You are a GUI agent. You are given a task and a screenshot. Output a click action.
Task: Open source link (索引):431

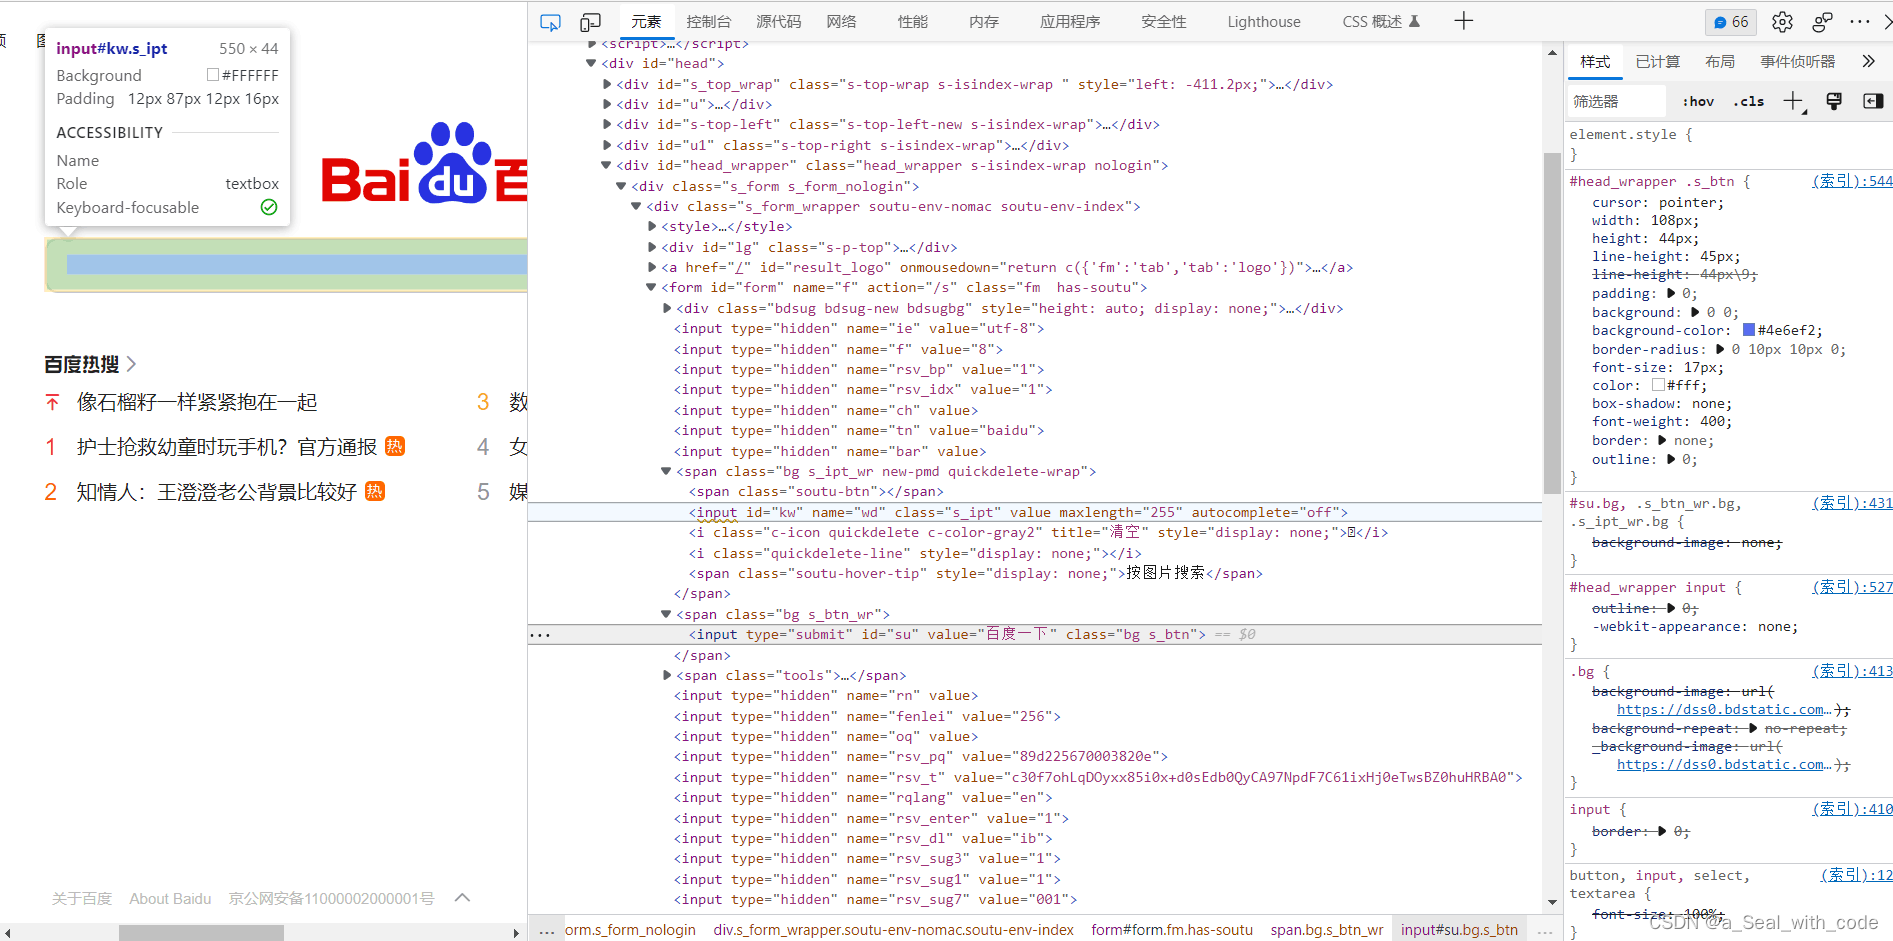(1852, 503)
